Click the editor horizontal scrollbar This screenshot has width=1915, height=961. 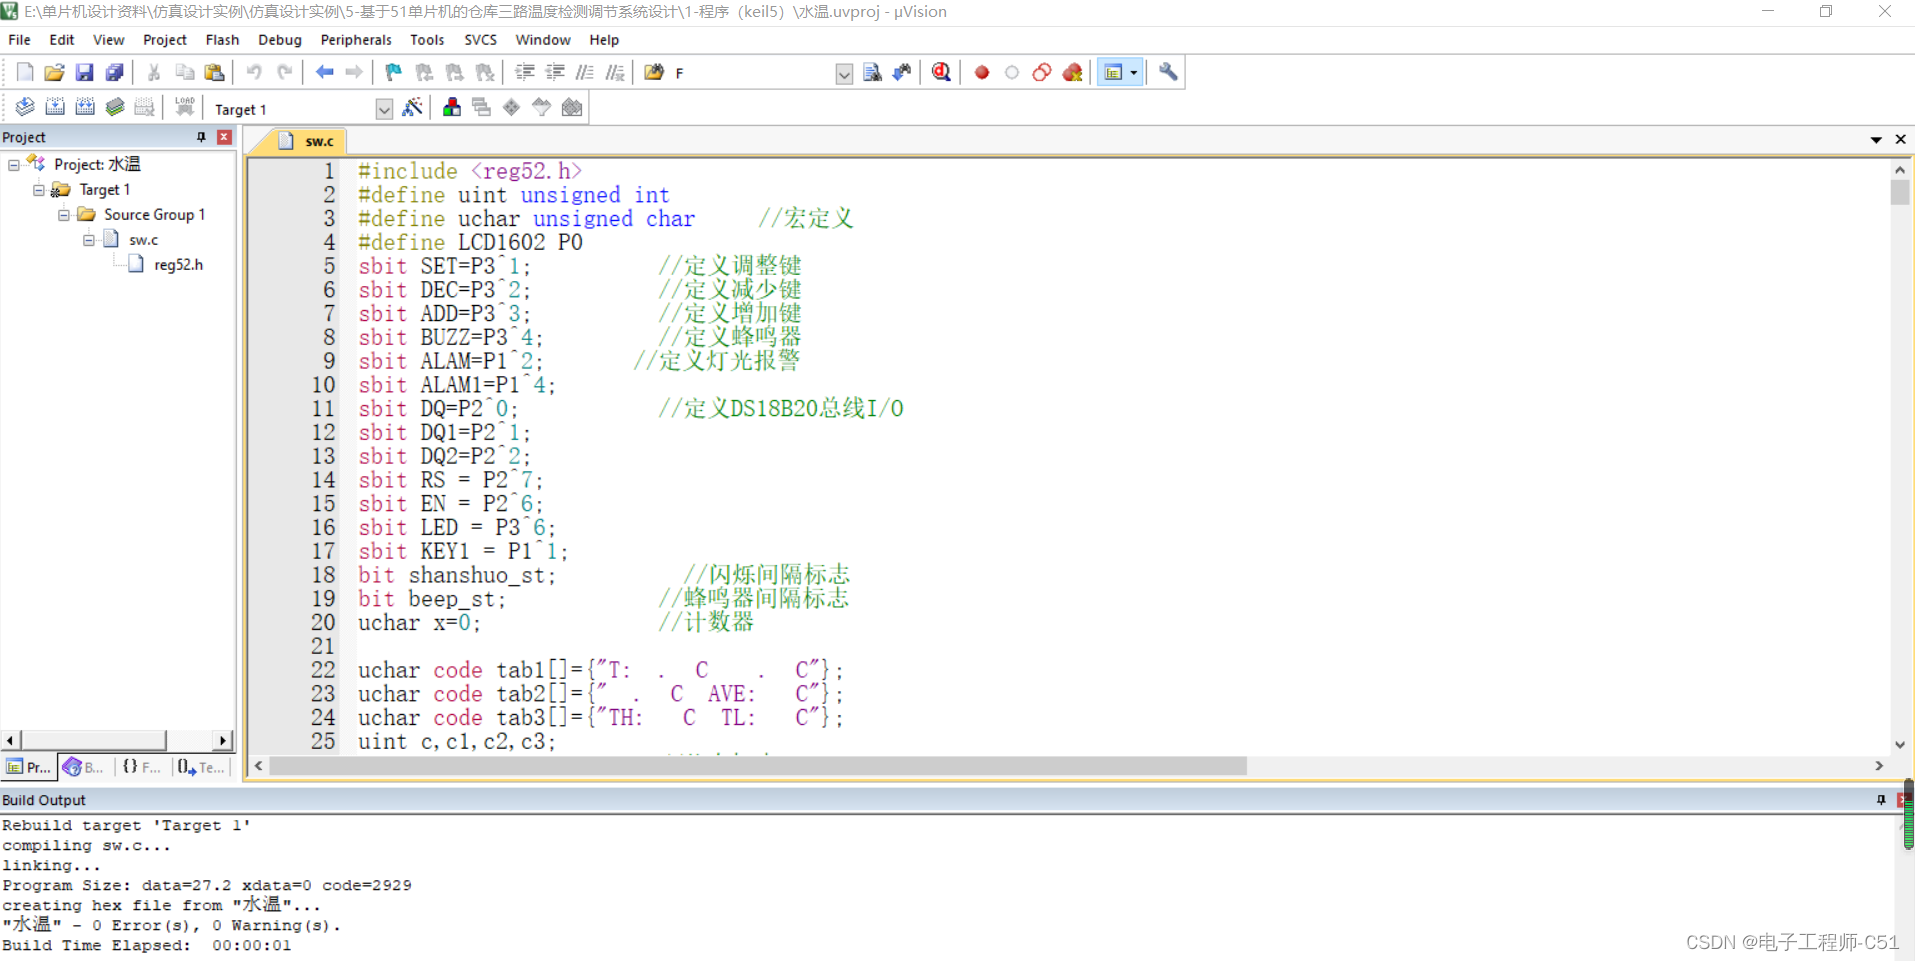[758, 766]
